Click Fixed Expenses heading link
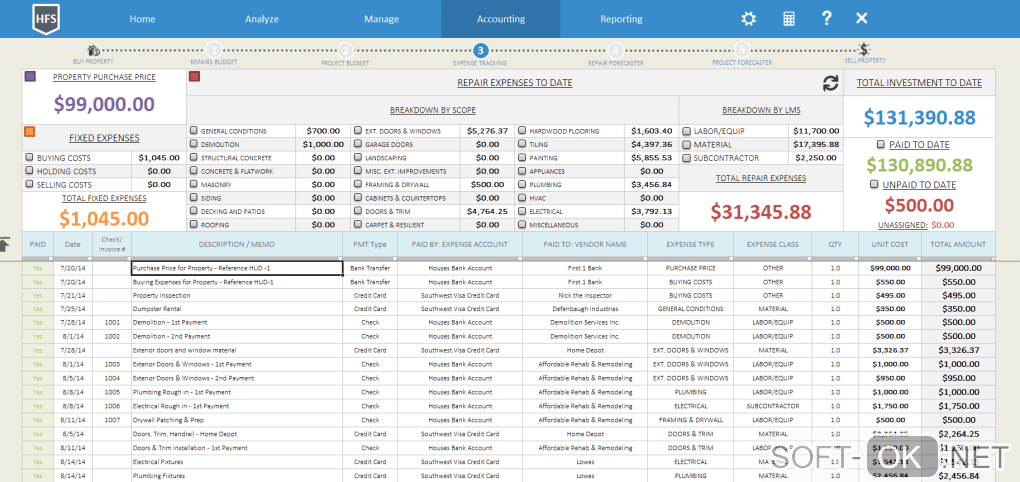The width and height of the screenshot is (1020, 482). 104,138
